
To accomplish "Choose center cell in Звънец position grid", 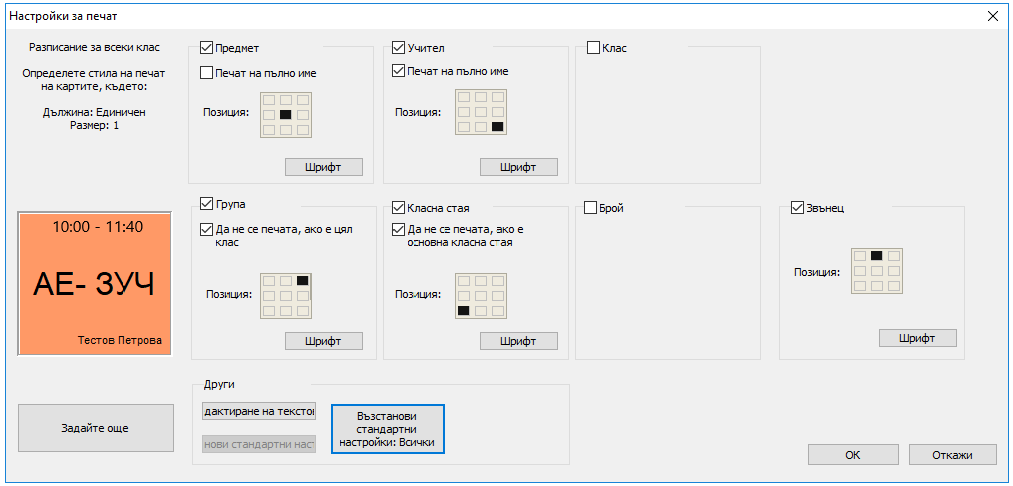I will coord(876,270).
